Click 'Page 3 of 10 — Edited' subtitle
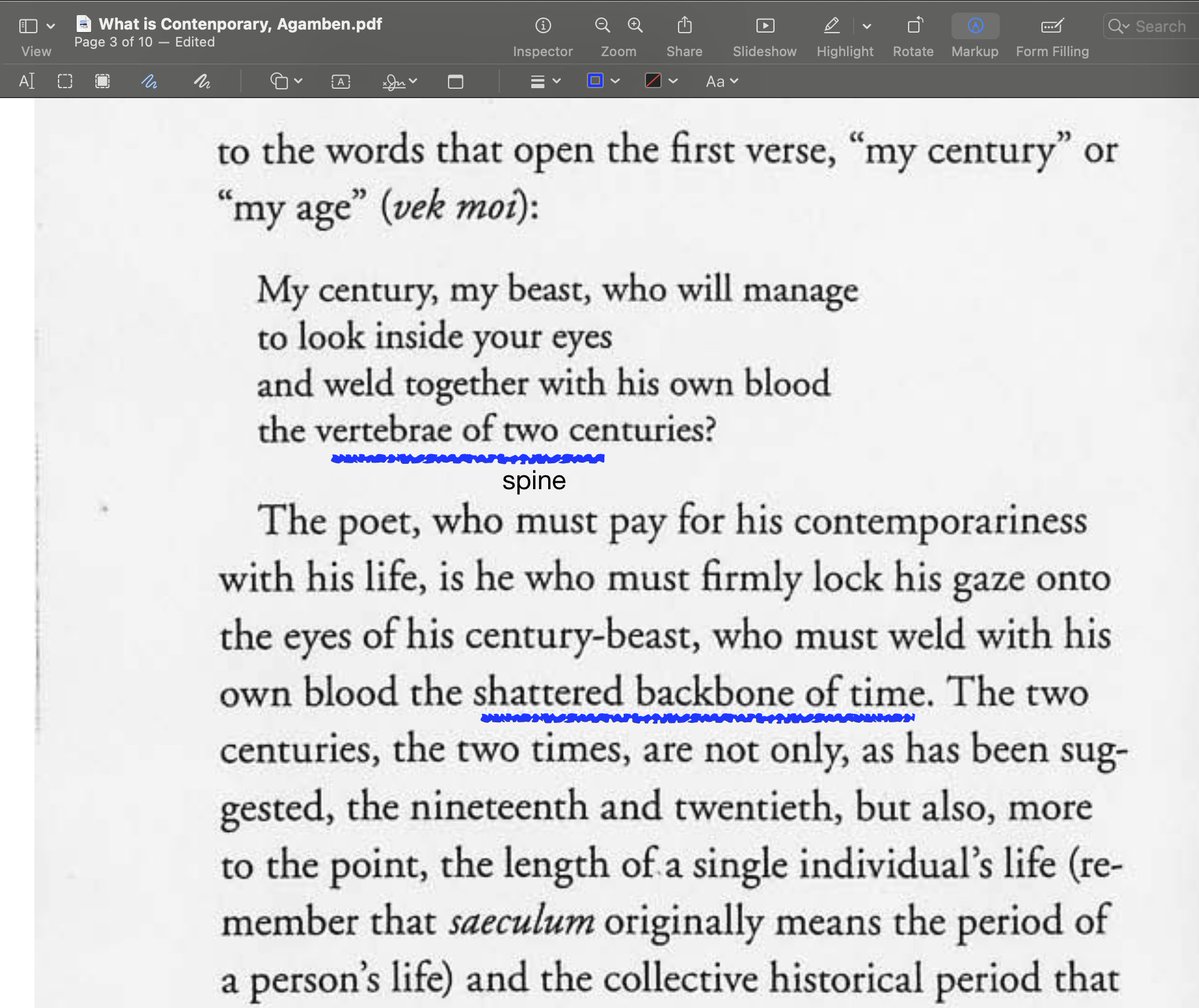This screenshot has height=1008, width=1199. [x=145, y=42]
